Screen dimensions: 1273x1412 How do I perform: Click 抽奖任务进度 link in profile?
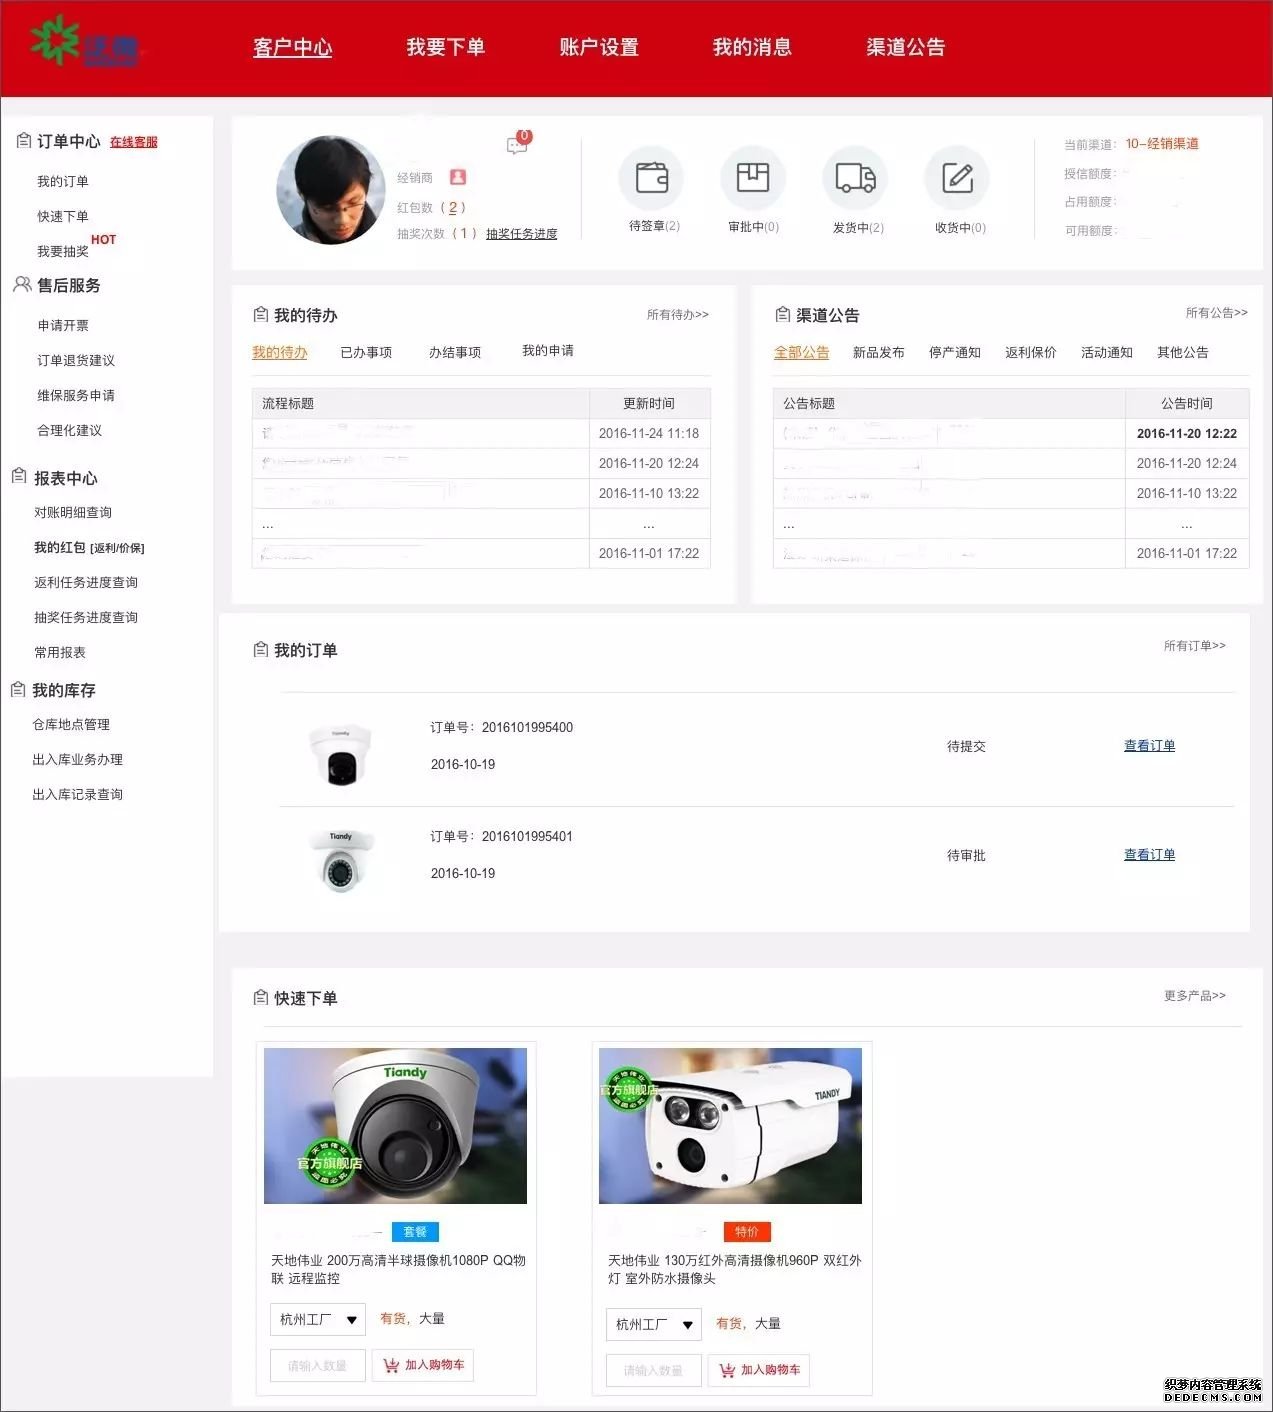521,234
